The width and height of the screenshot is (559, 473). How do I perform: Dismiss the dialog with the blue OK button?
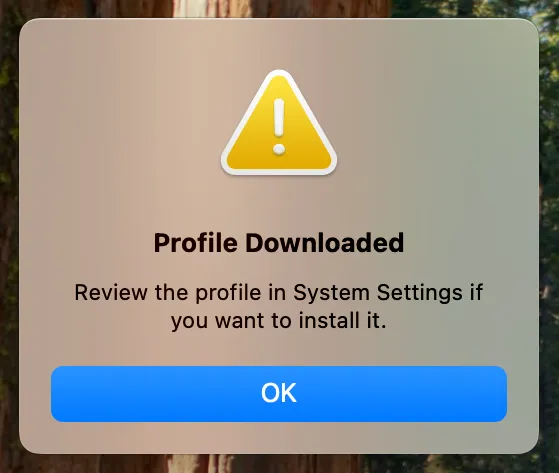pos(279,394)
